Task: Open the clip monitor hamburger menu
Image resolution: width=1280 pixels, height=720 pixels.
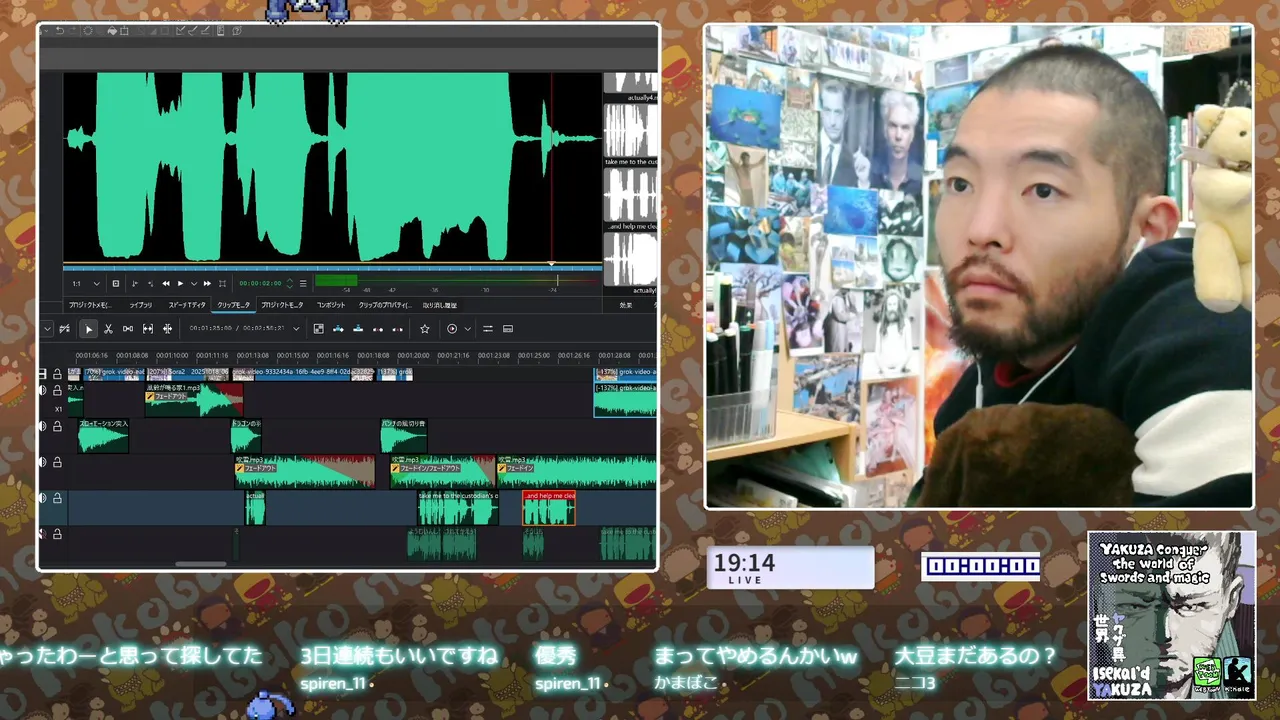Action: point(303,283)
